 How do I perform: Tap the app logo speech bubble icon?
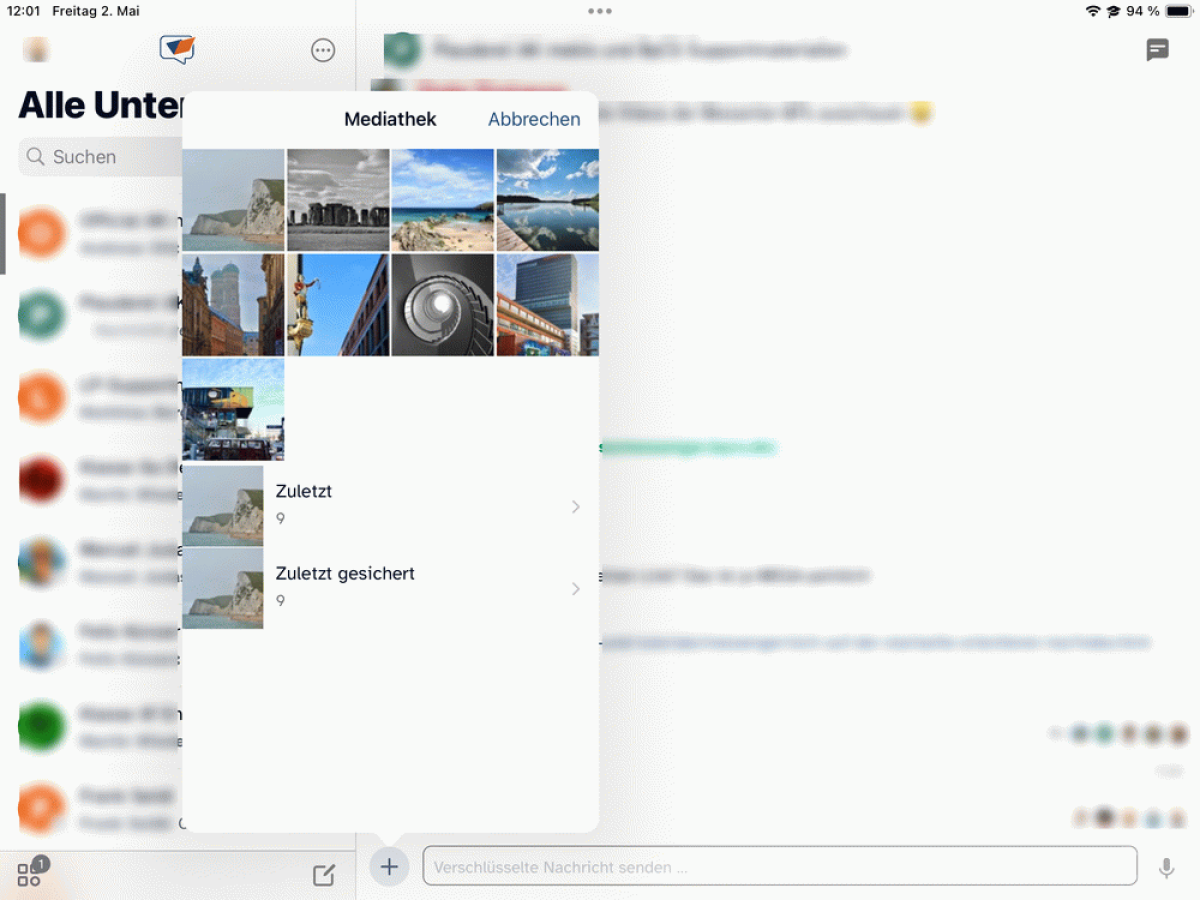[x=177, y=49]
